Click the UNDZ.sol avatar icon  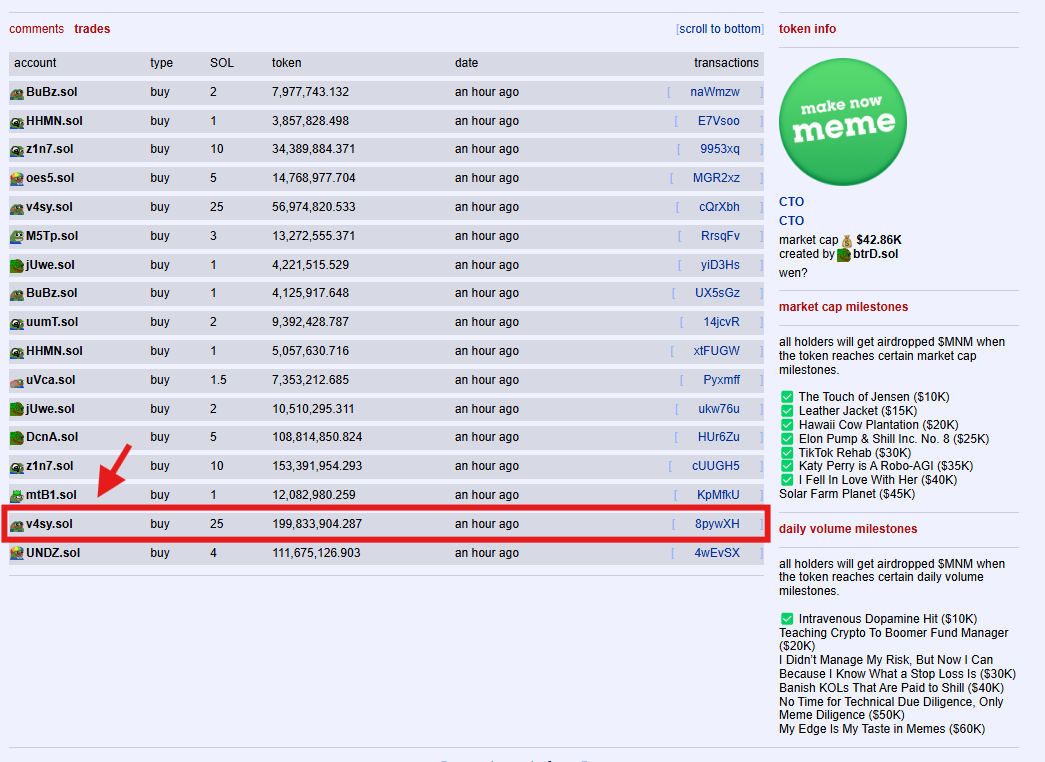17,554
